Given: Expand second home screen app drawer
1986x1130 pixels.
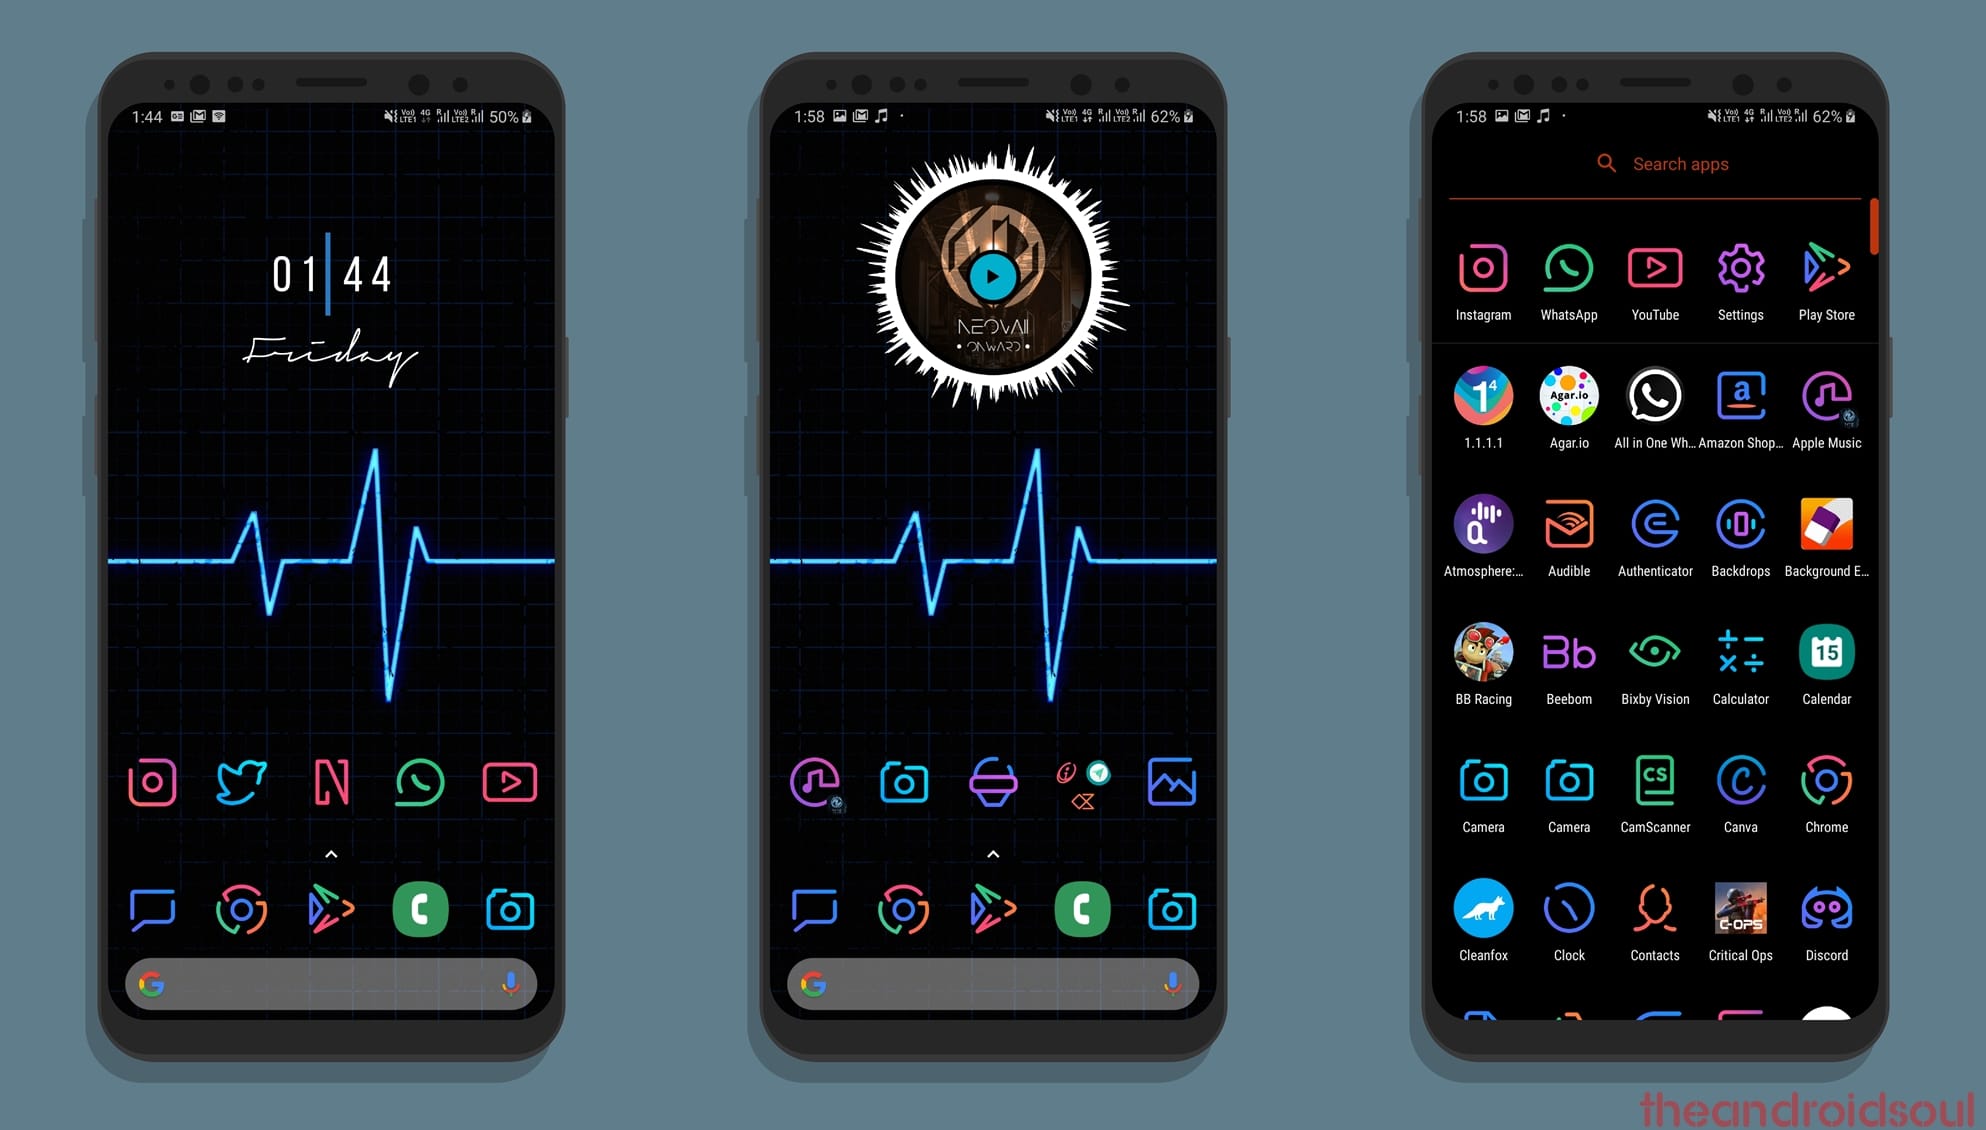Looking at the screenshot, I should point(994,856).
